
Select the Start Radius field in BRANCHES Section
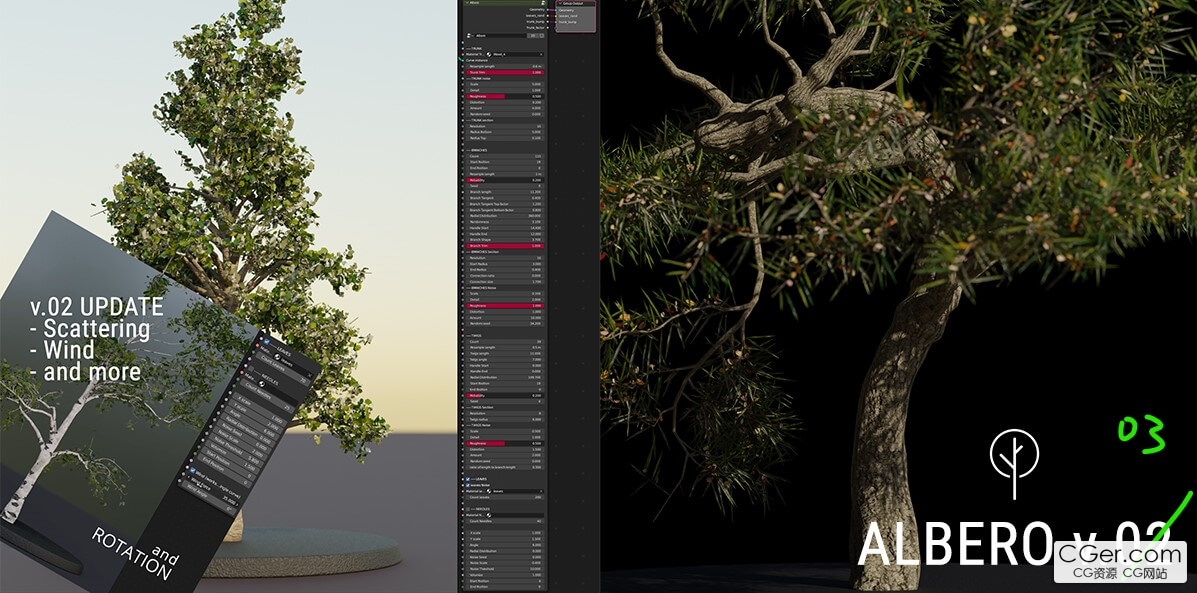pos(505,264)
